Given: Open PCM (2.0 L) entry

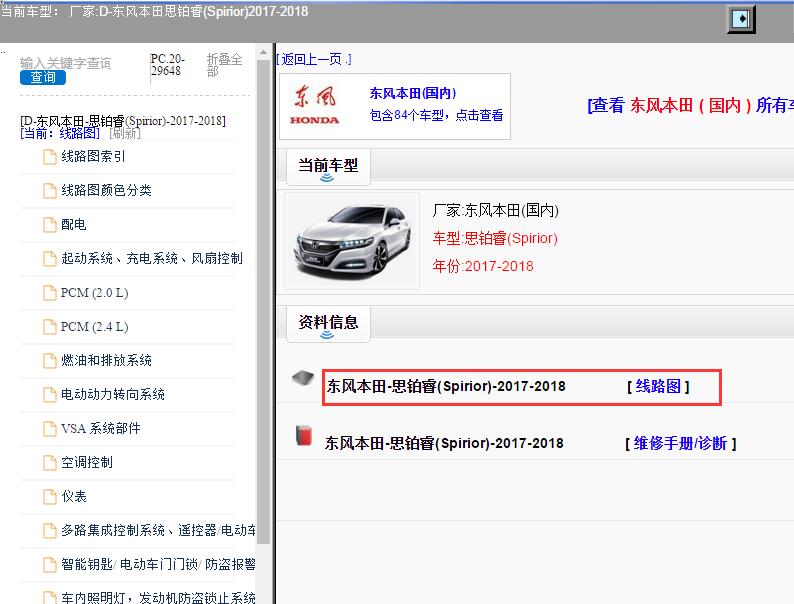Looking at the screenshot, I should (x=95, y=293).
